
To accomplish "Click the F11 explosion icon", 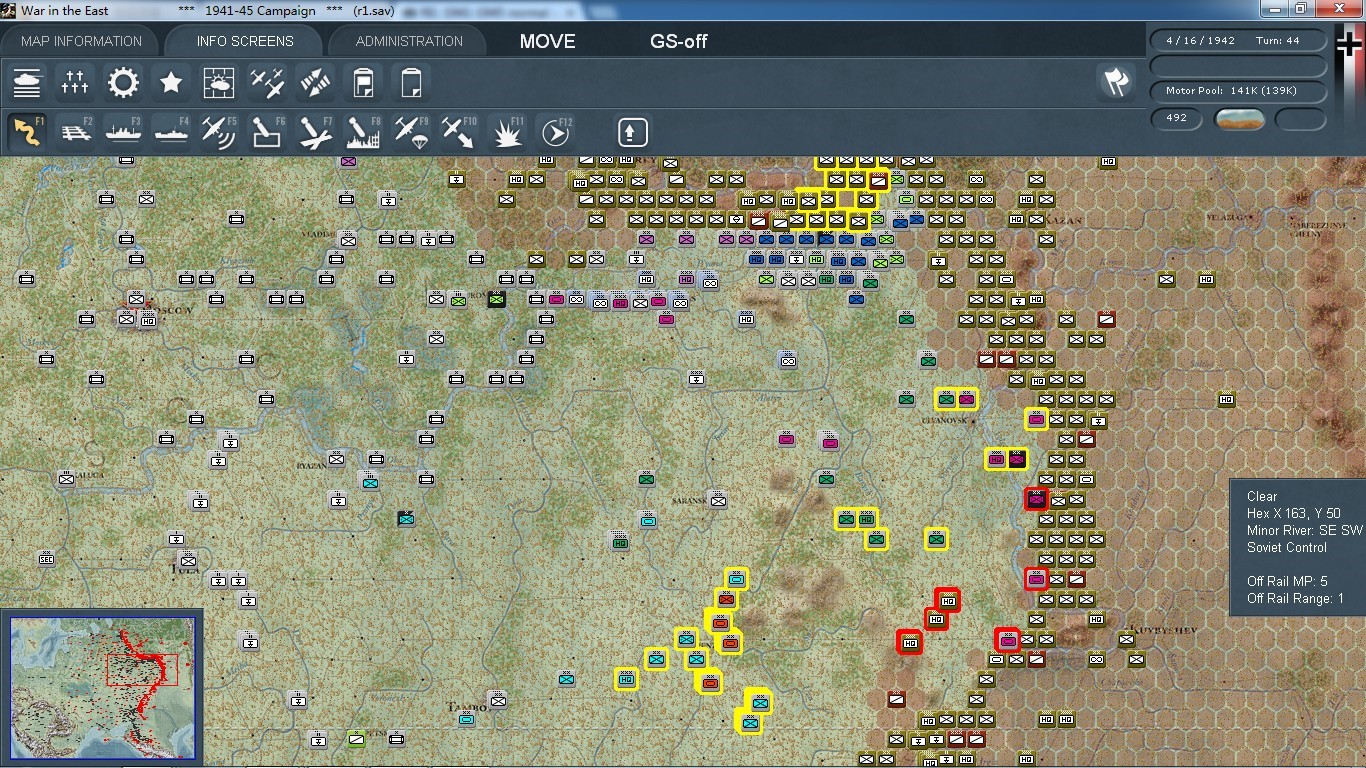I will [x=507, y=132].
